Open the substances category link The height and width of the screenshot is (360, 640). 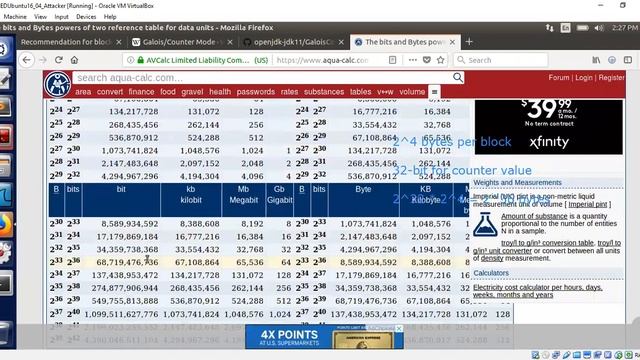[x=324, y=92]
